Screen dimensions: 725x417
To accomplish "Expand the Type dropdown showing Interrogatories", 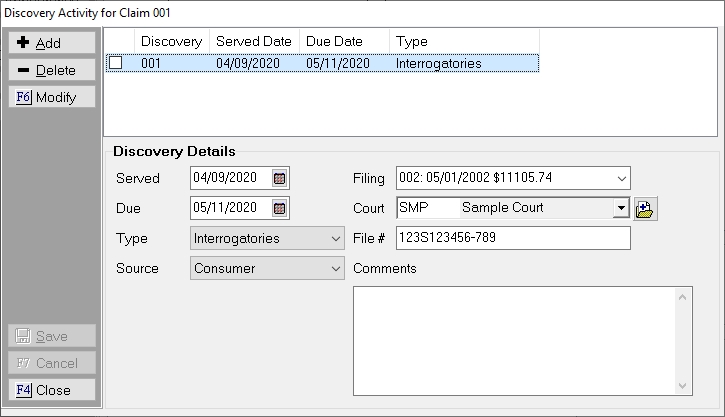I will click(x=335, y=239).
